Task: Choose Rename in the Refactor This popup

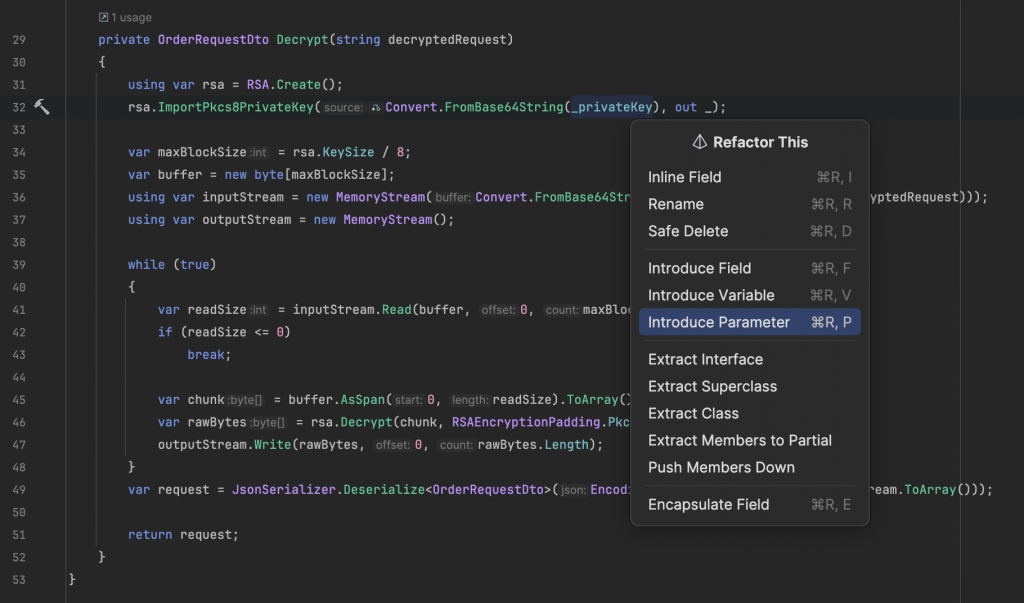Action: [676, 204]
